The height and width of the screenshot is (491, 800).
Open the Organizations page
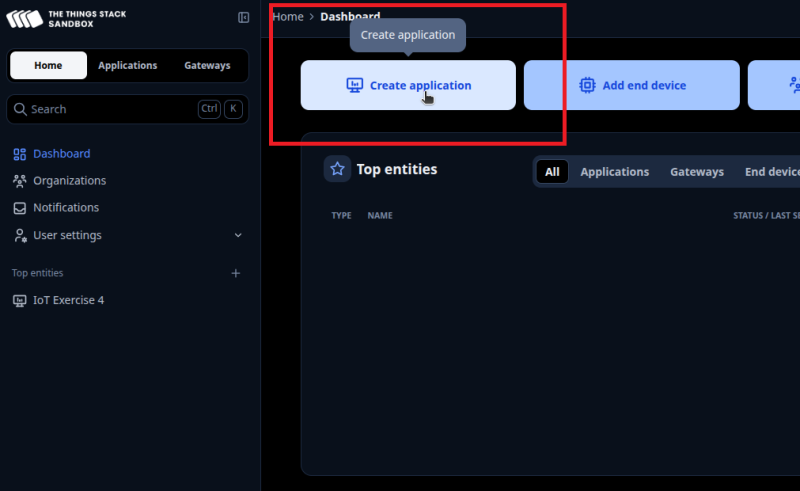pyautogui.click(x=69, y=181)
